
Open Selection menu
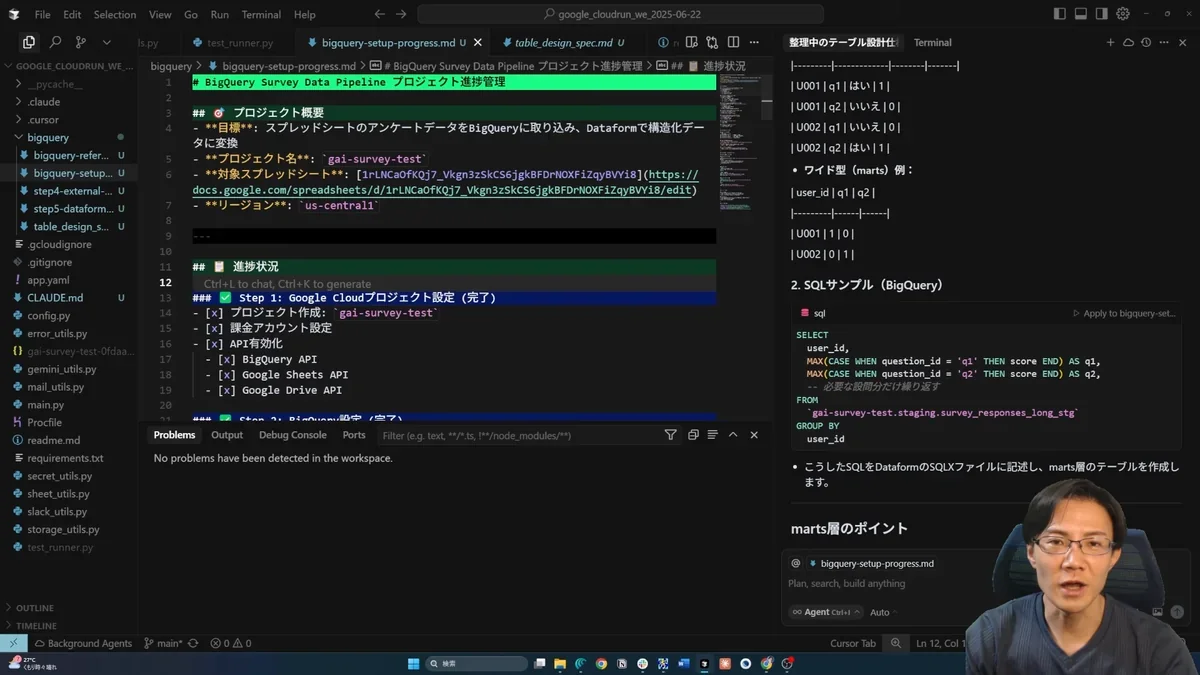[115, 15]
